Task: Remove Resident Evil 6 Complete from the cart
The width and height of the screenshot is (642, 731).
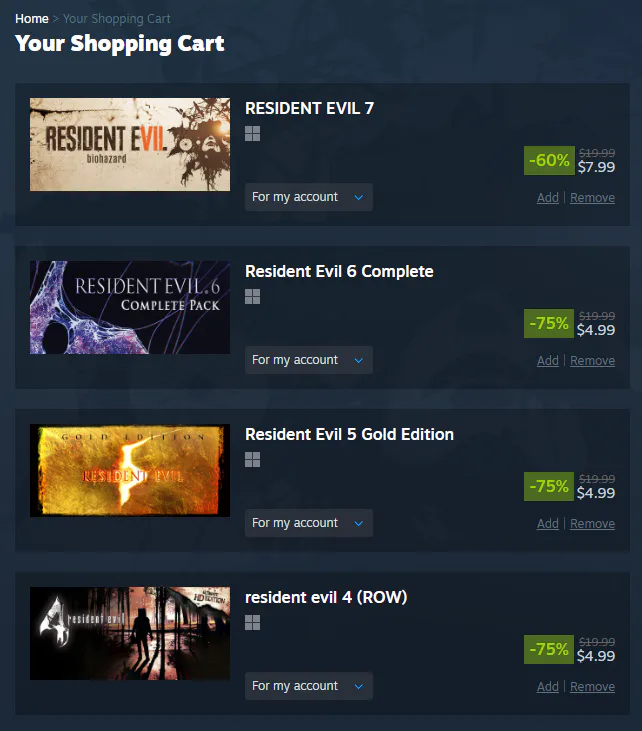Action: [592, 361]
